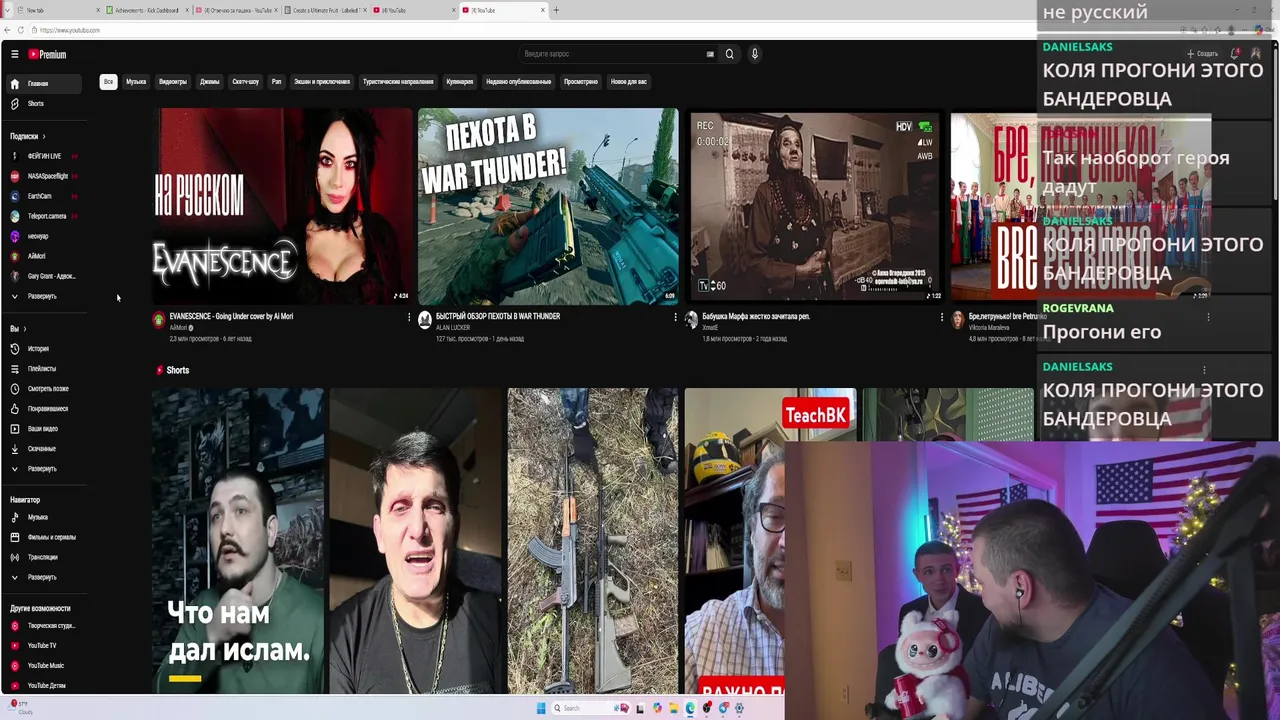Open options menu for EVANESCENCE video

(x=409, y=318)
